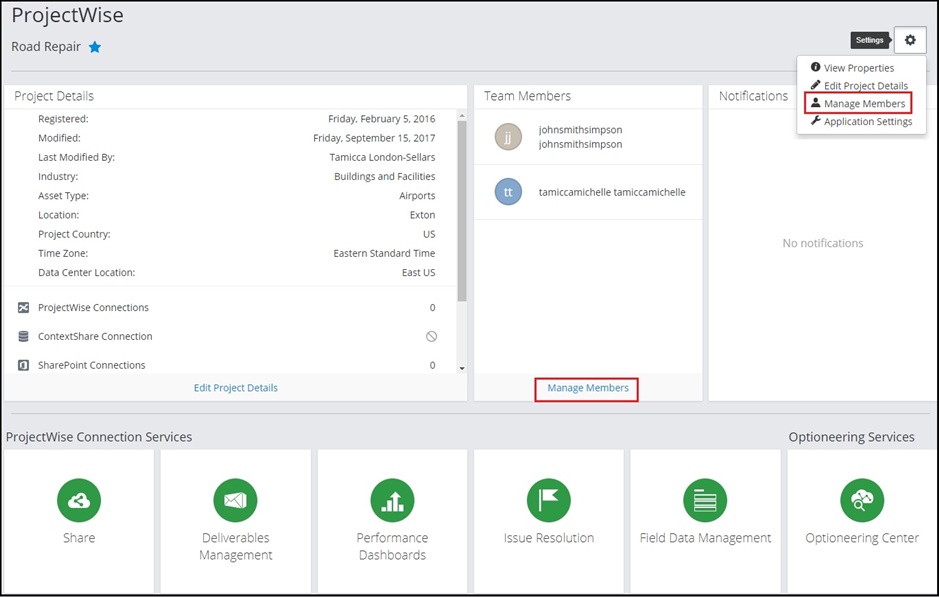The image size is (939, 597).
Task: Open the Field Data Management icon
Action: tap(705, 500)
